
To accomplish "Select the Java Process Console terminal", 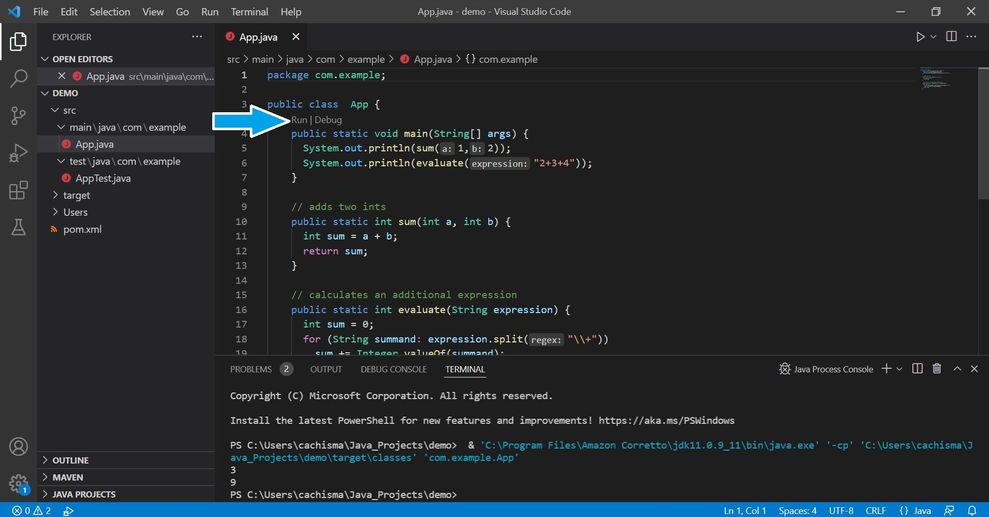I will [x=826, y=369].
